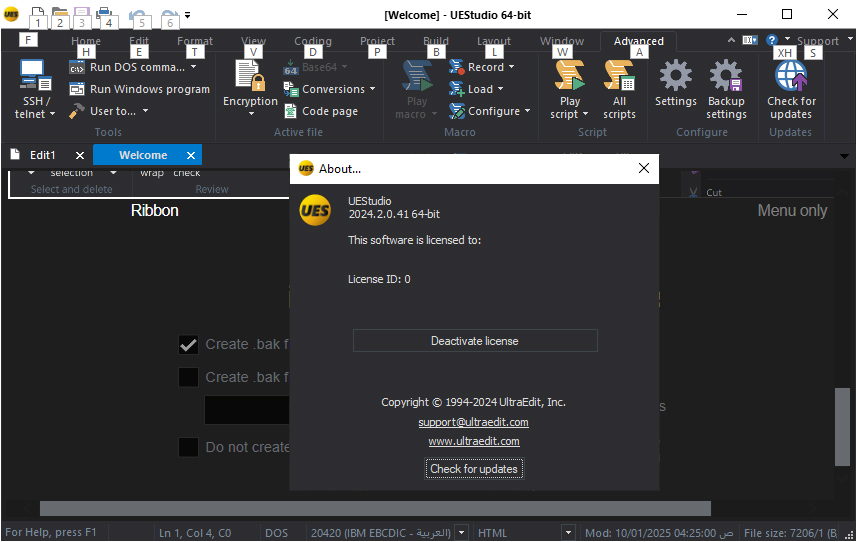This screenshot has height=542, width=857.
Task: Open HTML syntax dropdown in status bar
Action: point(569,532)
